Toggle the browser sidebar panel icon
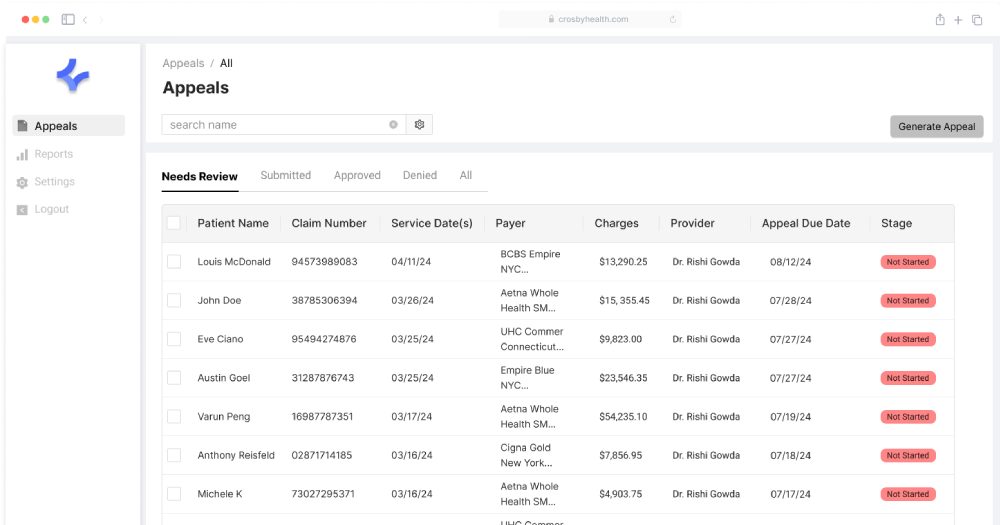Viewport: 1000px width, 525px height. tap(68, 20)
